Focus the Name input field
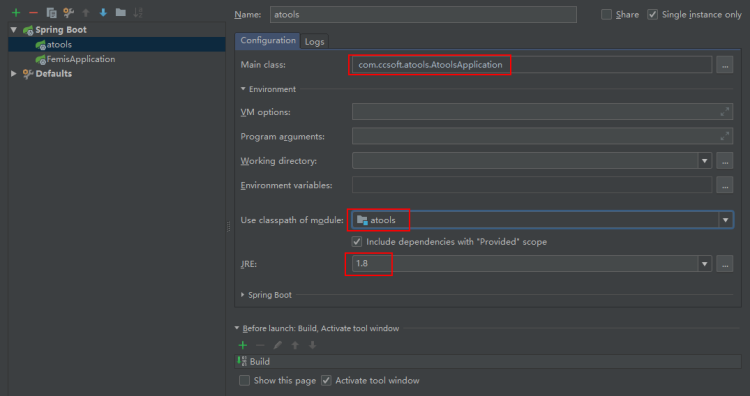The height and width of the screenshot is (396, 750). pyautogui.click(x=423, y=14)
